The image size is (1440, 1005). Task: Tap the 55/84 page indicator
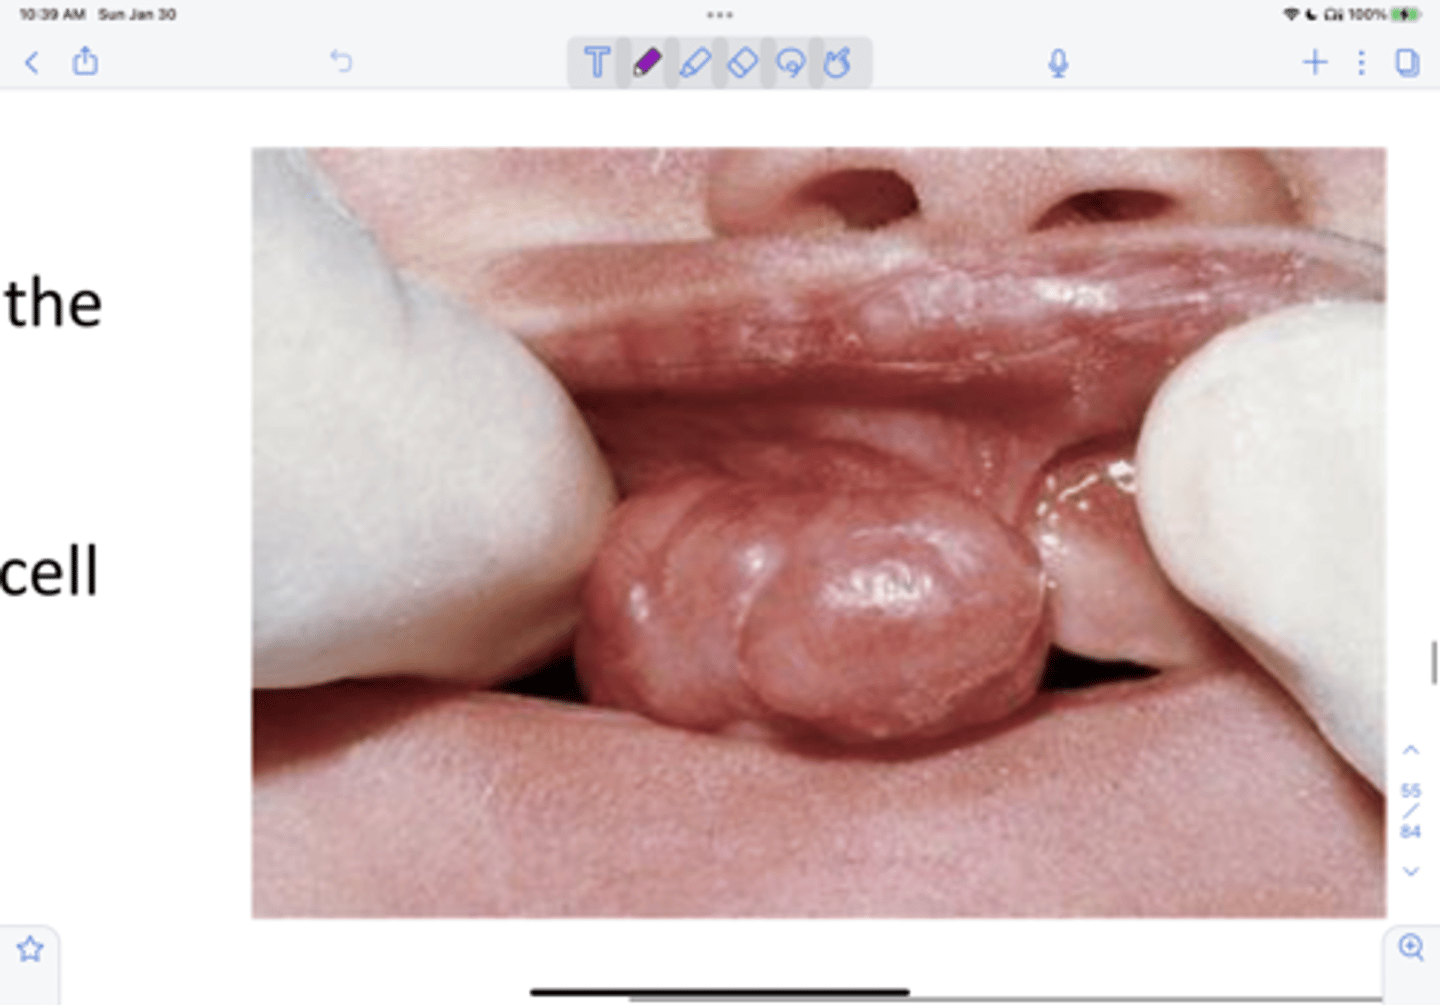coord(1411,810)
